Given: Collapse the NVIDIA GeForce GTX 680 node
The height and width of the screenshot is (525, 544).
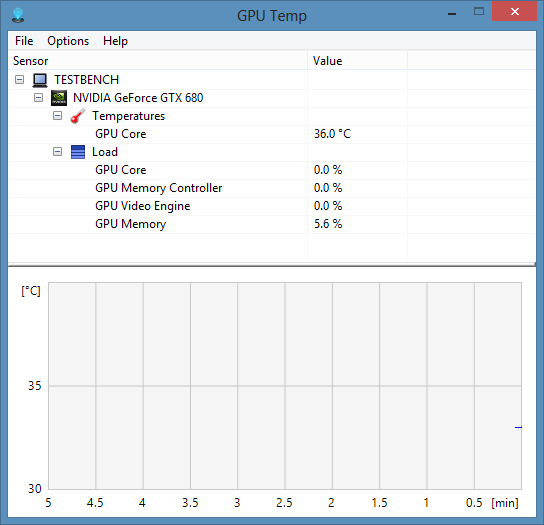Looking at the screenshot, I should pos(39,98).
